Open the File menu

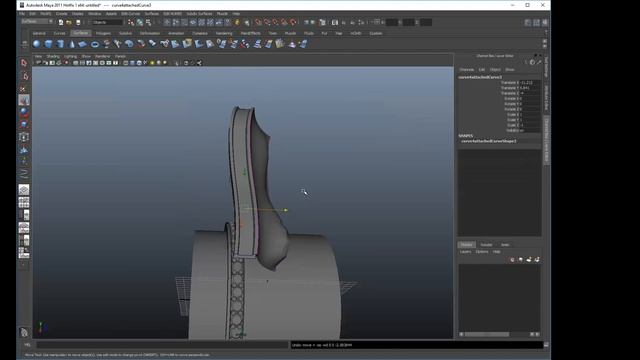tap(22, 13)
